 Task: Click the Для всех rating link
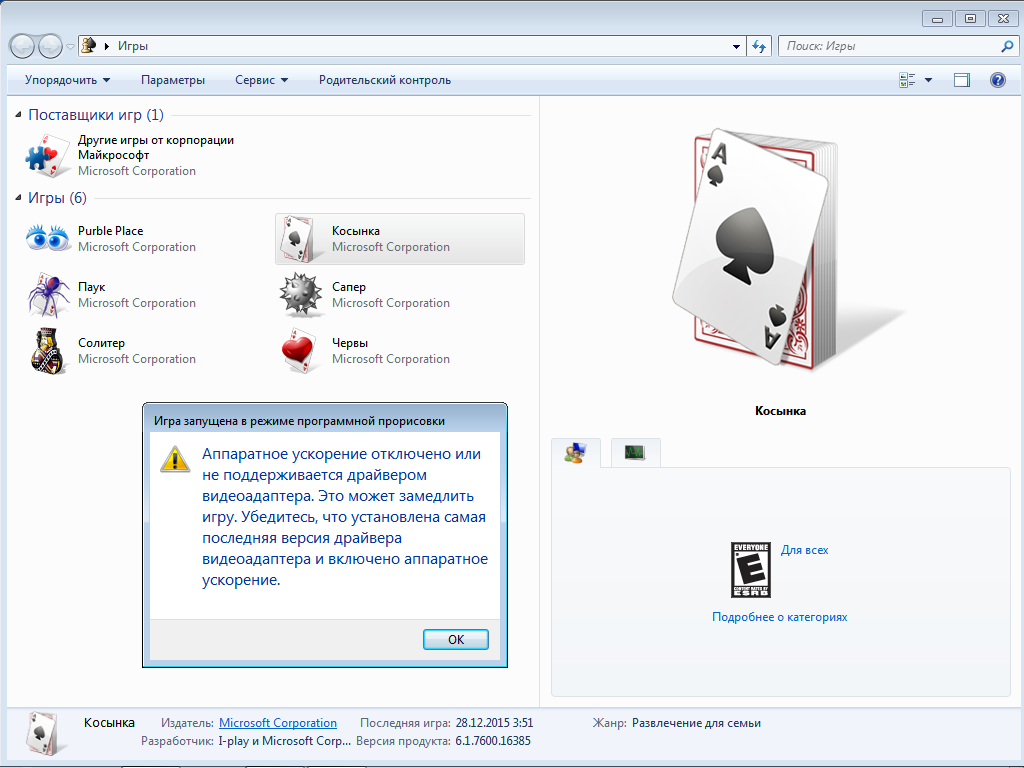(x=805, y=550)
